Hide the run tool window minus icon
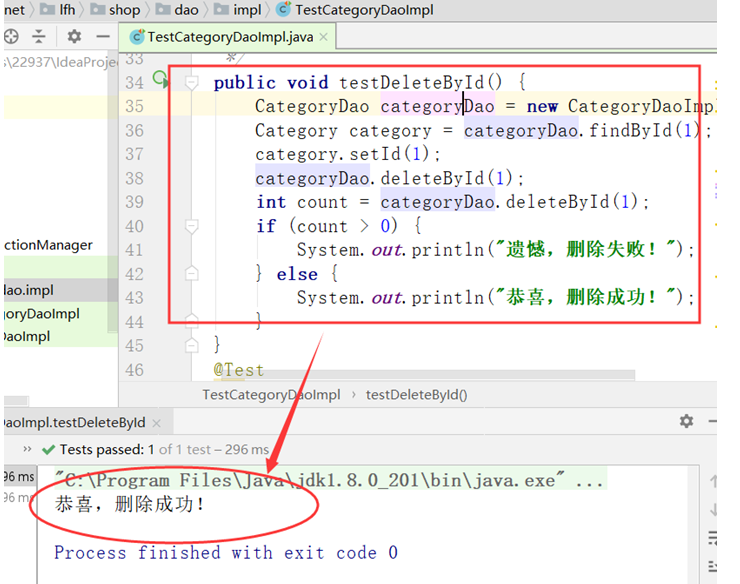 pos(712,421)
